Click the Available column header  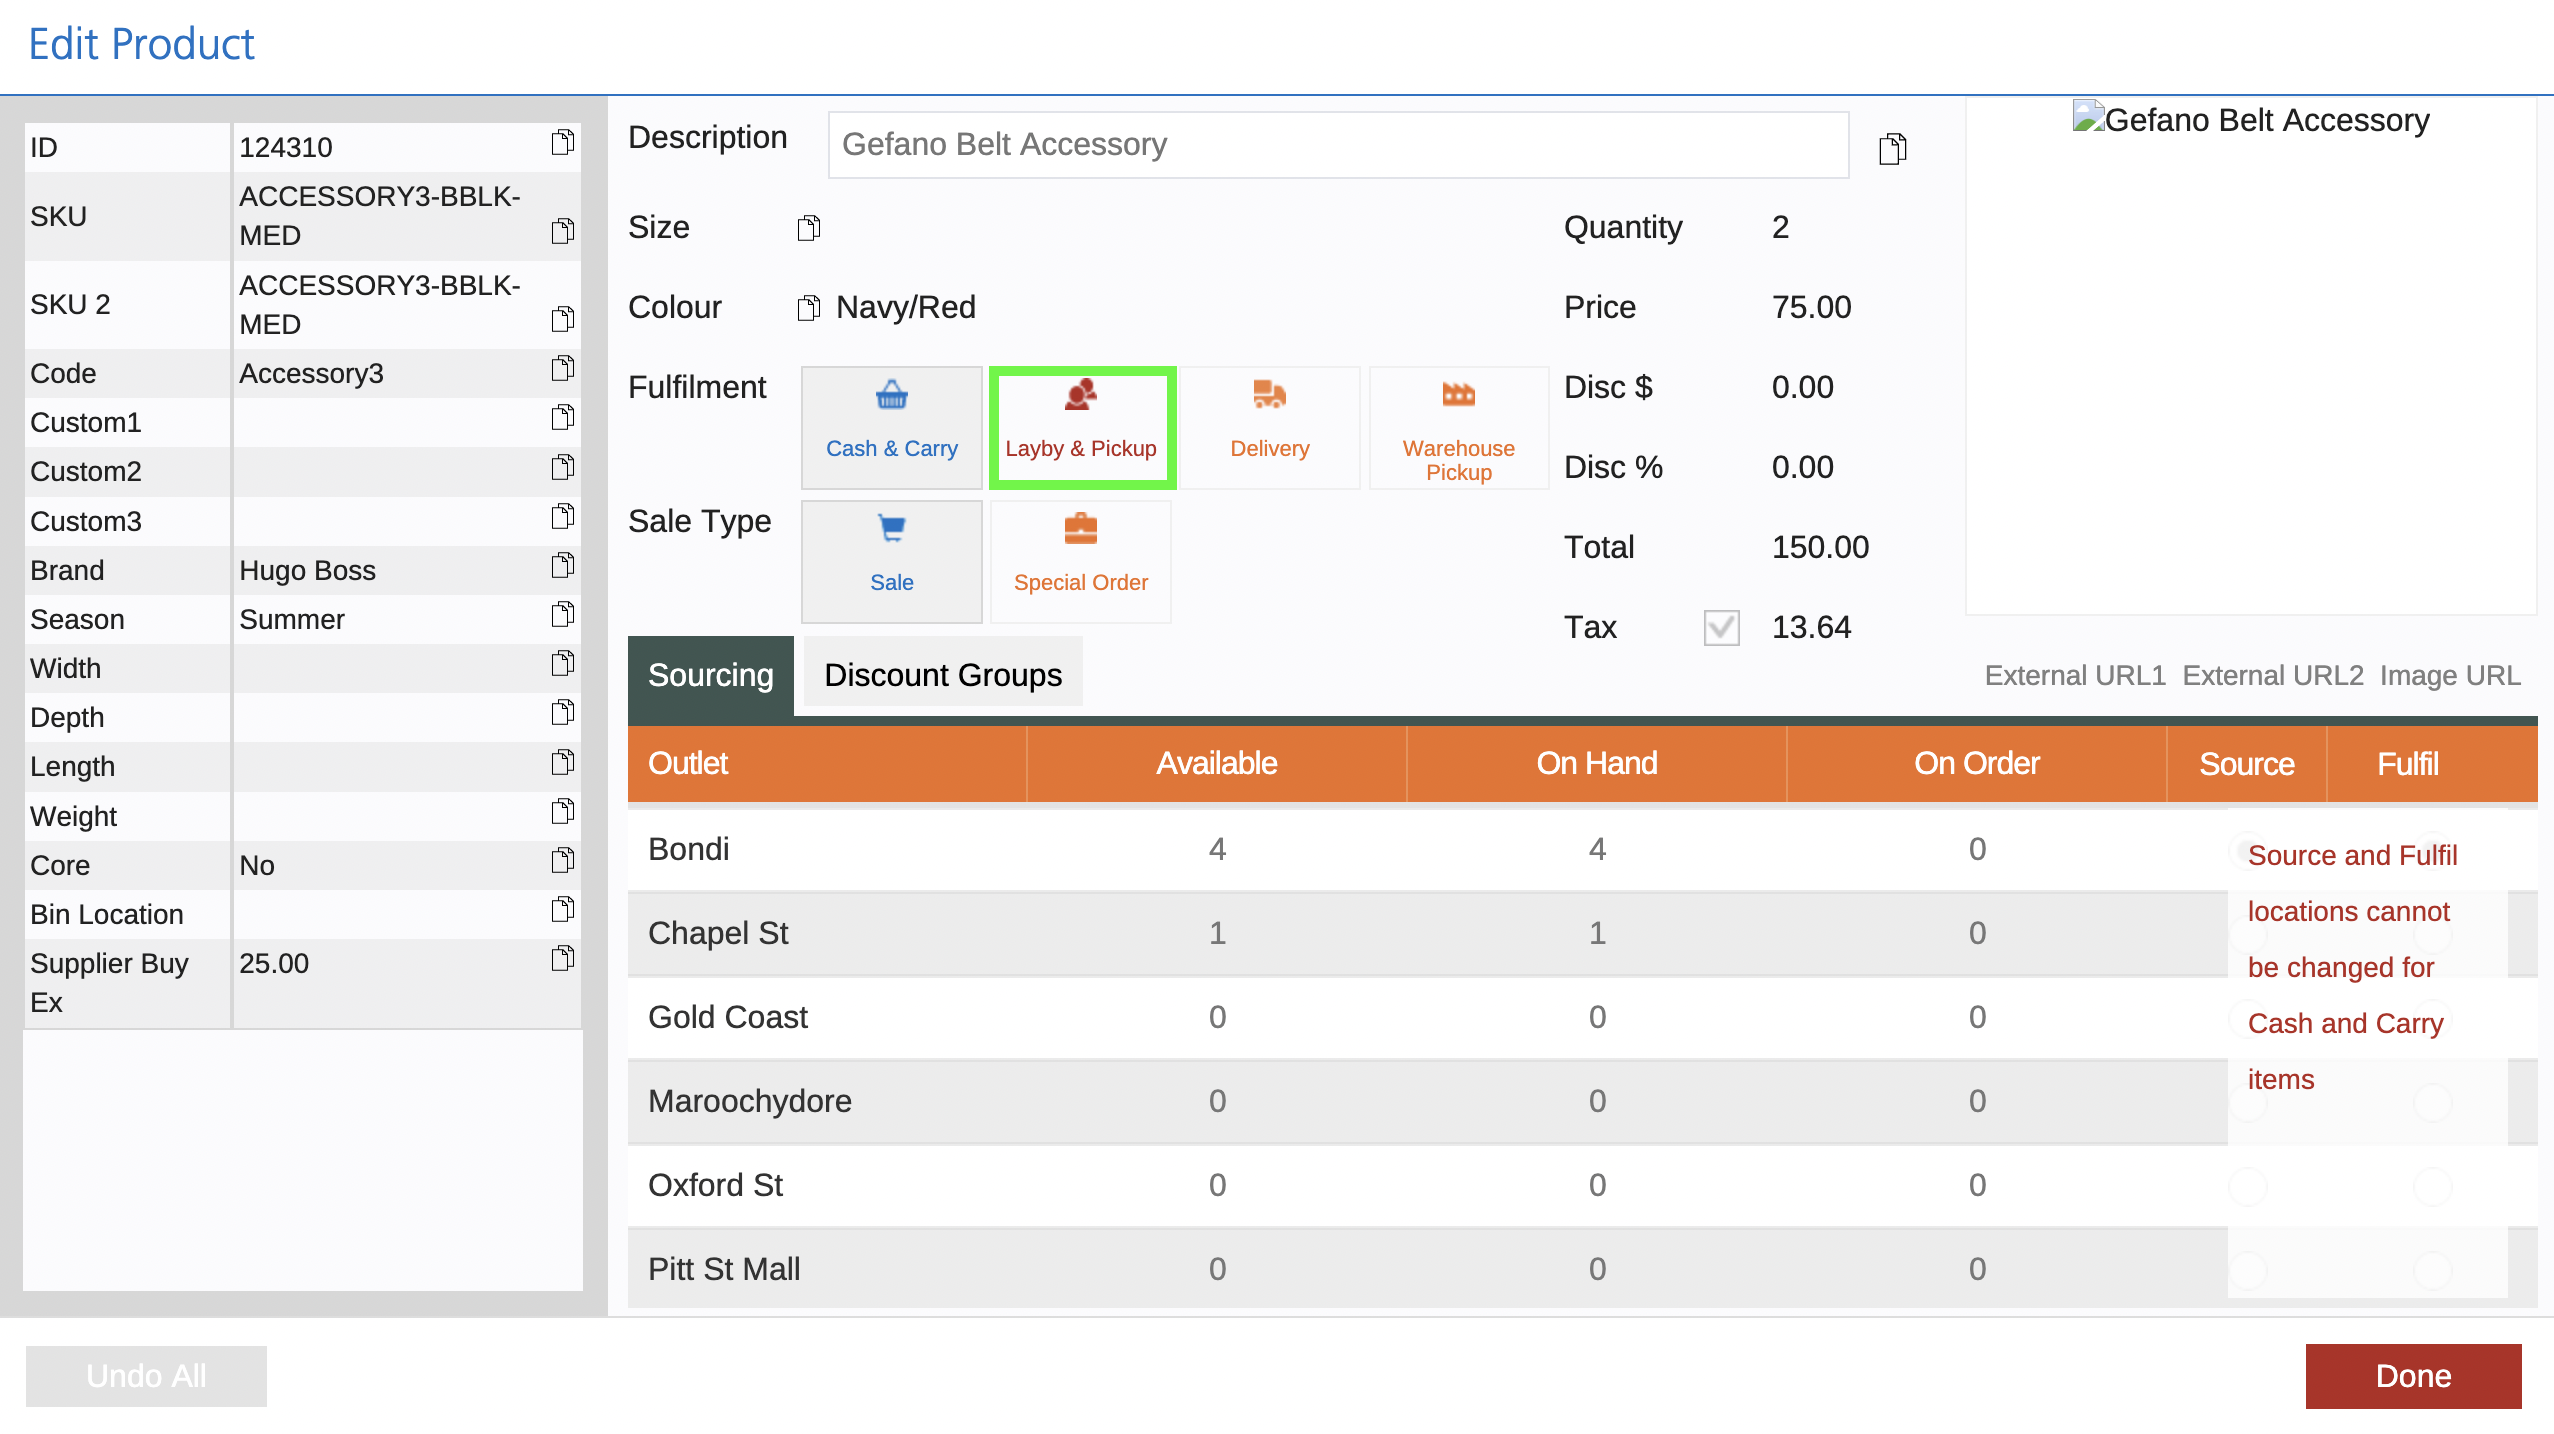tap(1217, 764)
